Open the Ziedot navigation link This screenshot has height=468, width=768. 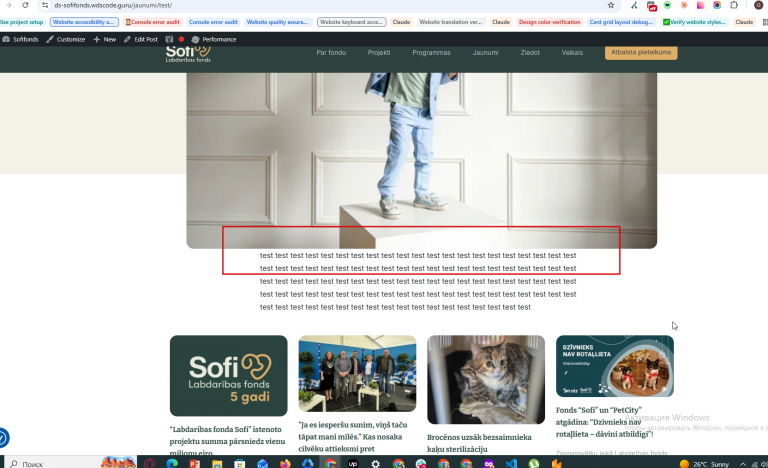click(x=530, y=52)
